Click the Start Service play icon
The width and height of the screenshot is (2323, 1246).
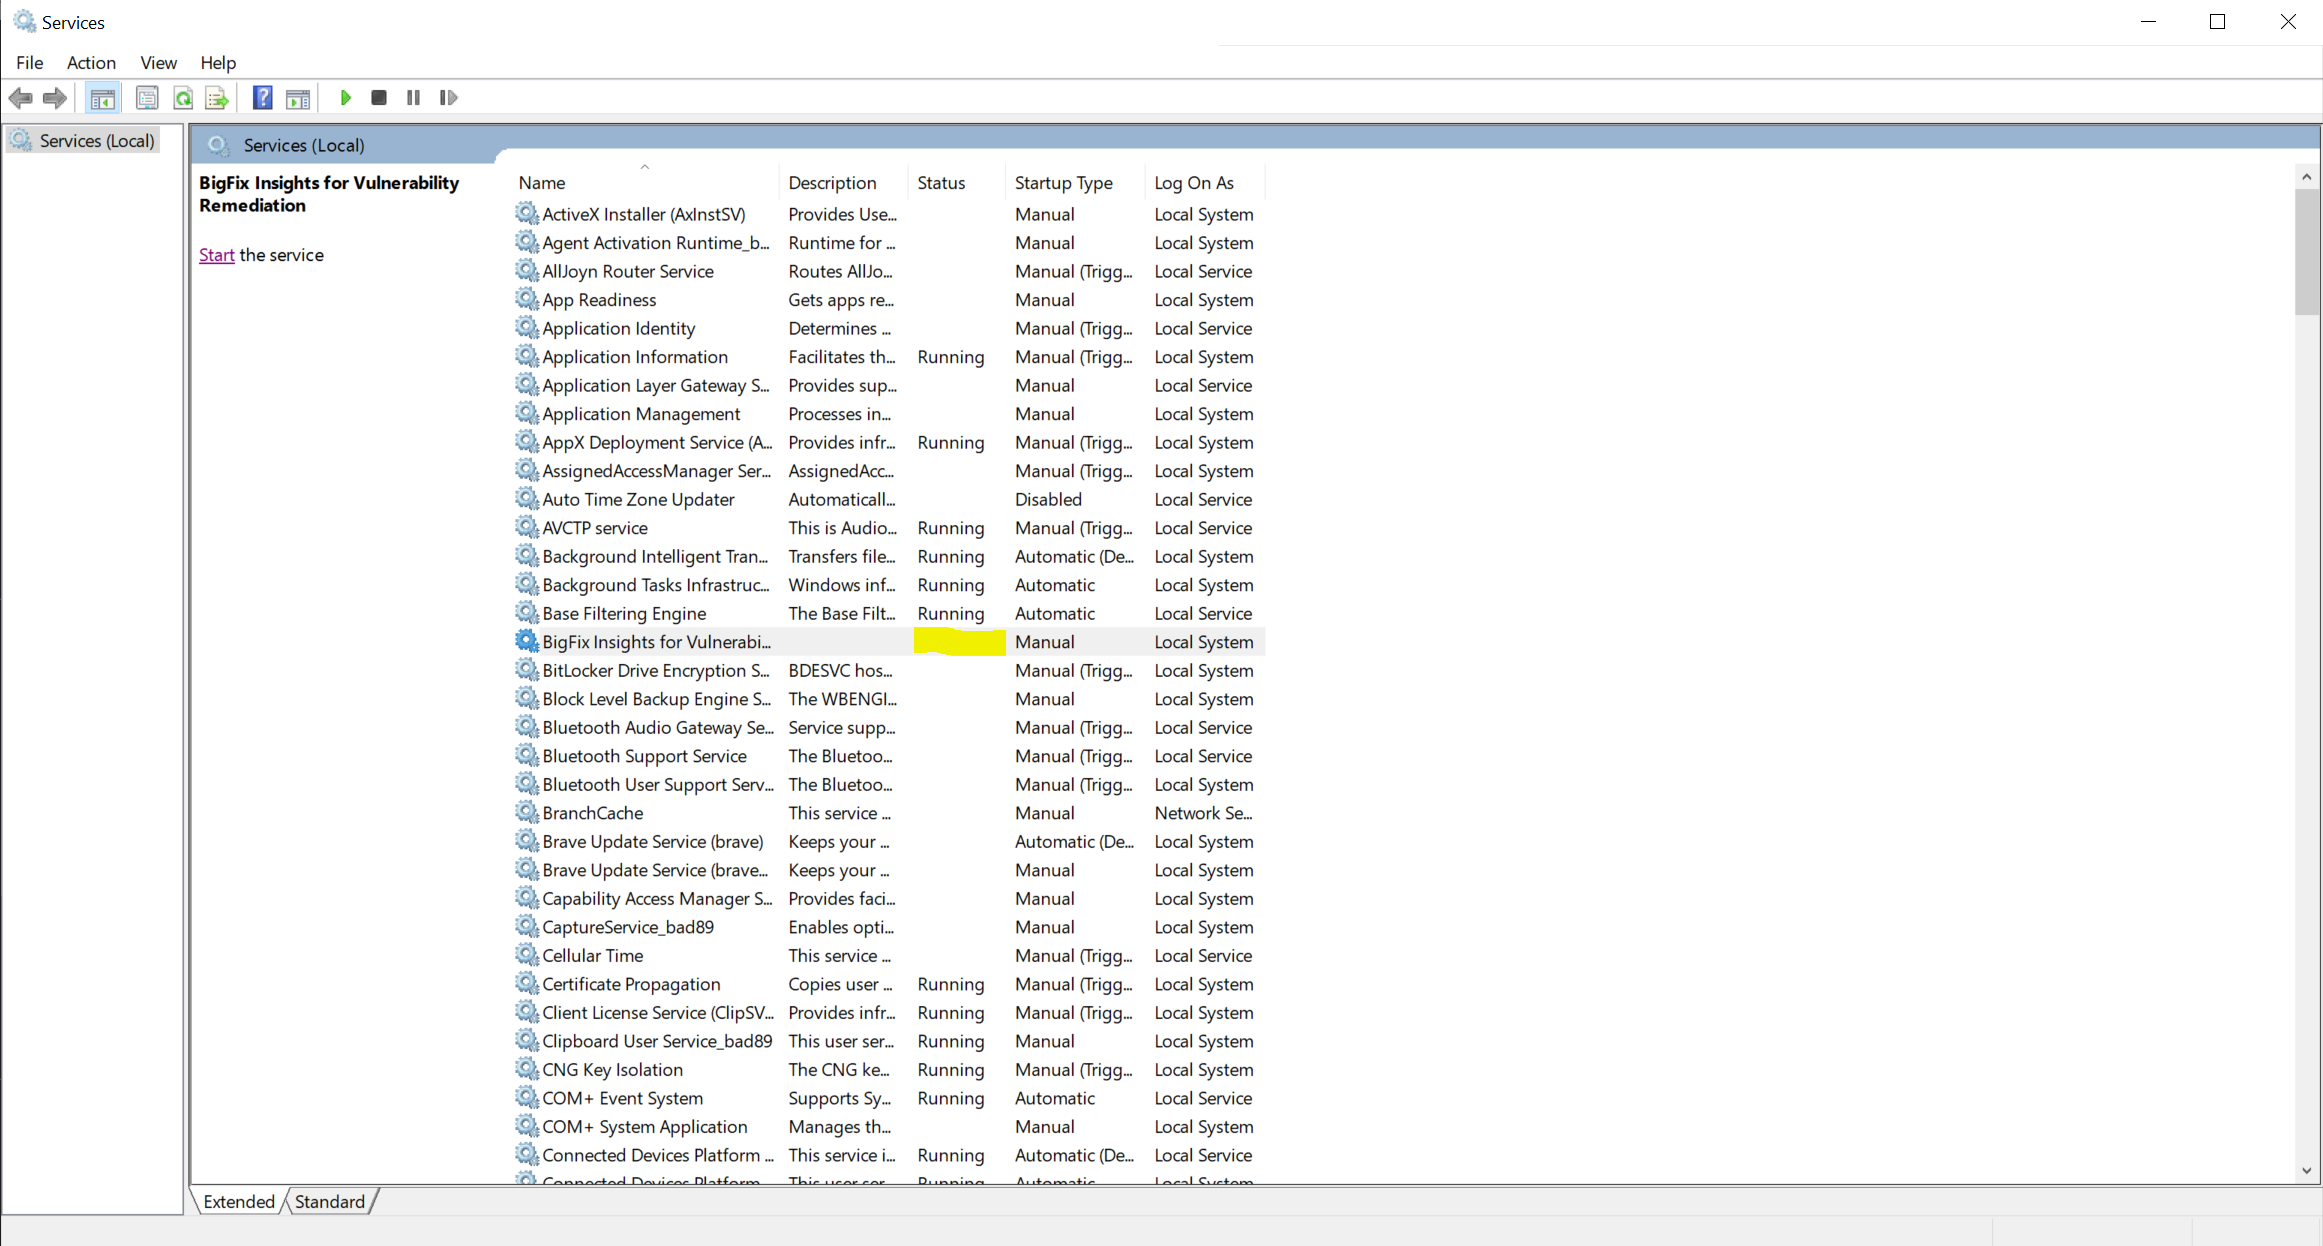(x=346, y=98)
